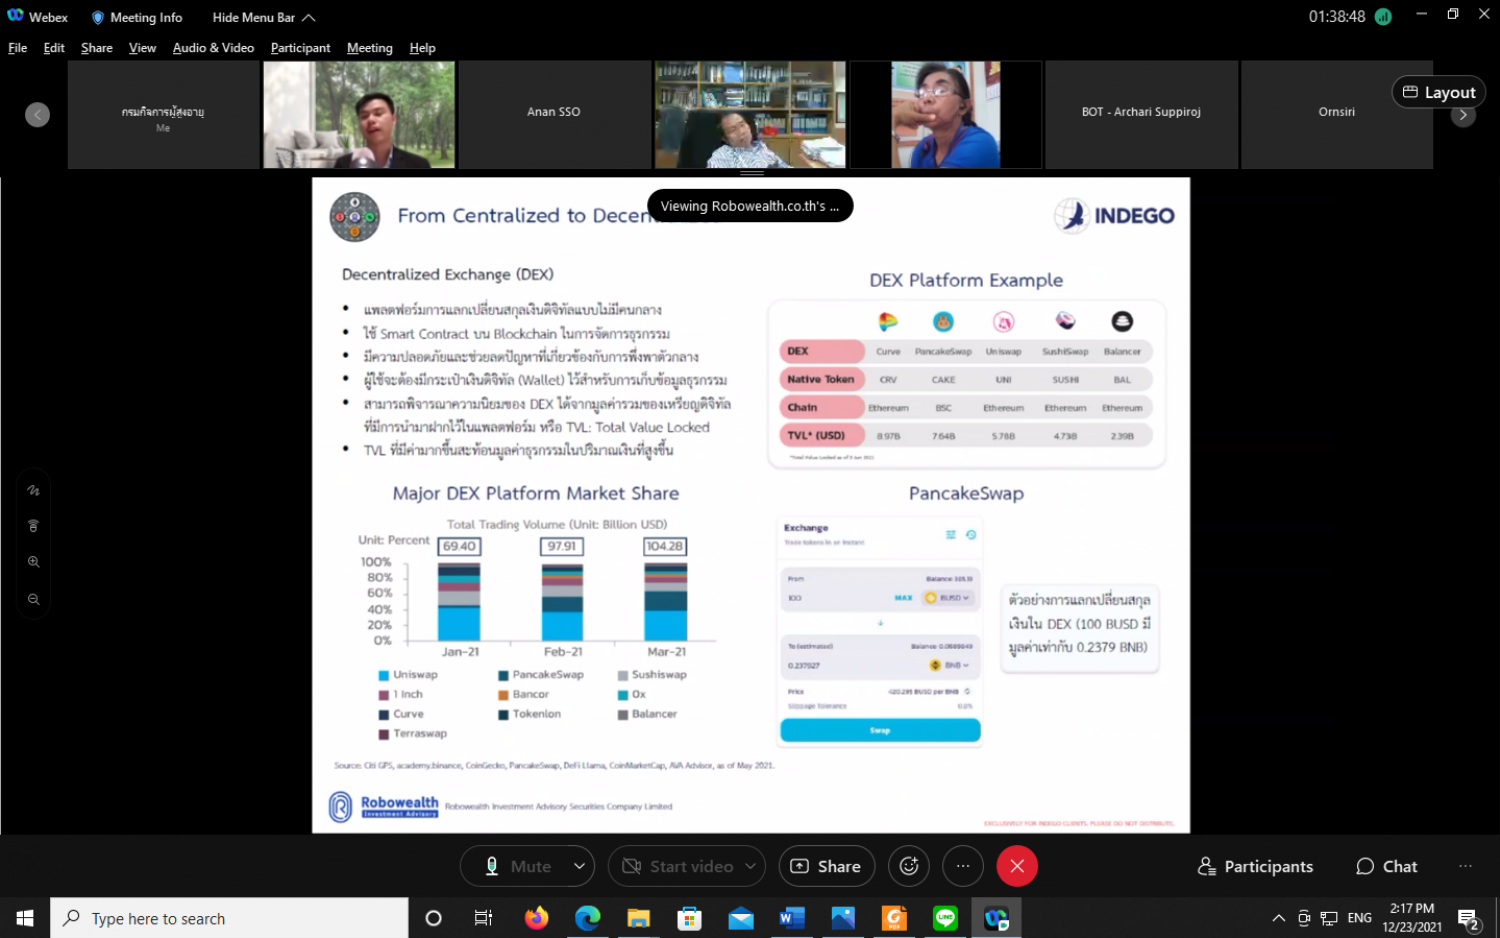This screenshot has height=938, width=1500.
Task: Expand audio options arrow next to Mute
Action: 579,866
